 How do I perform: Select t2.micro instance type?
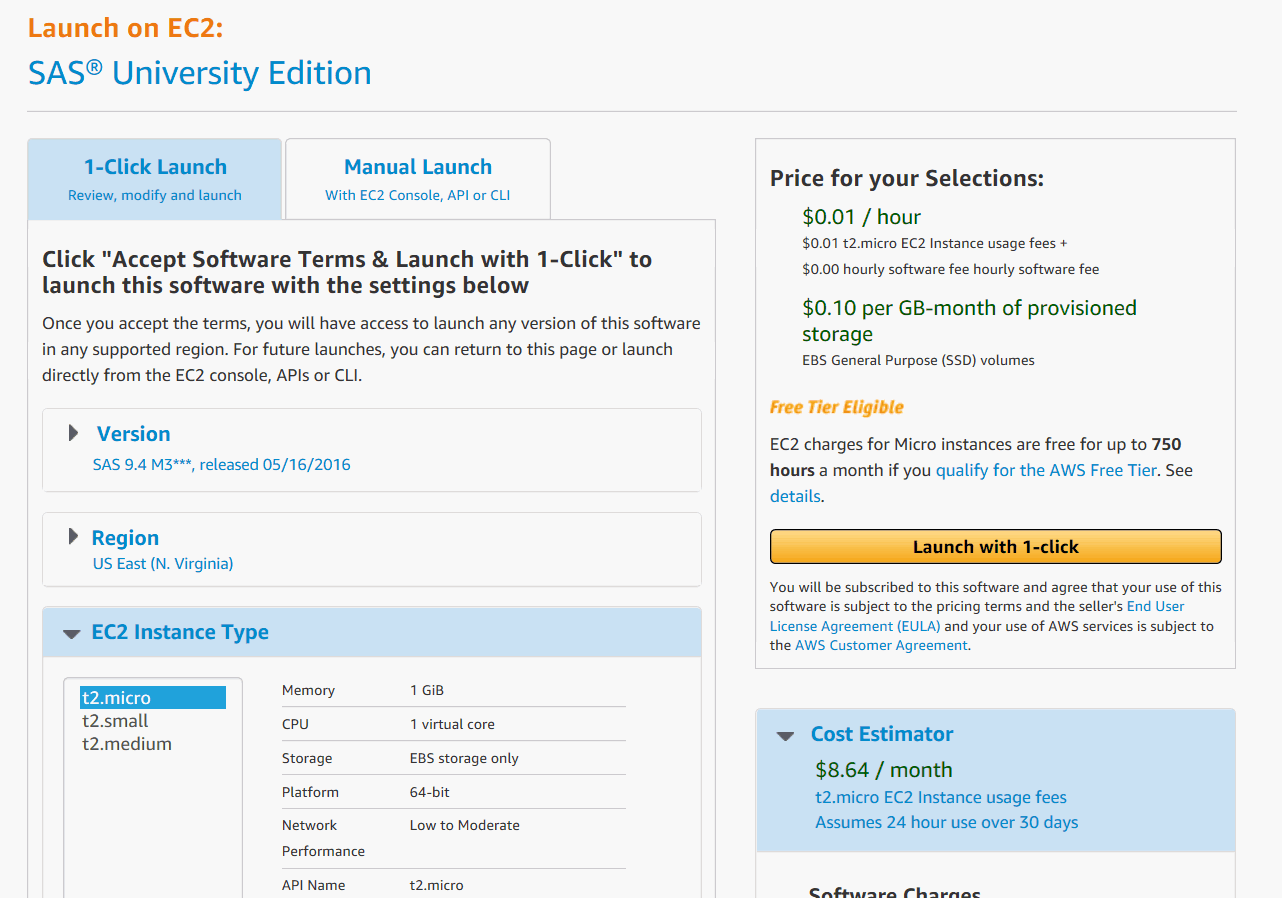click(x=153, y=698)
